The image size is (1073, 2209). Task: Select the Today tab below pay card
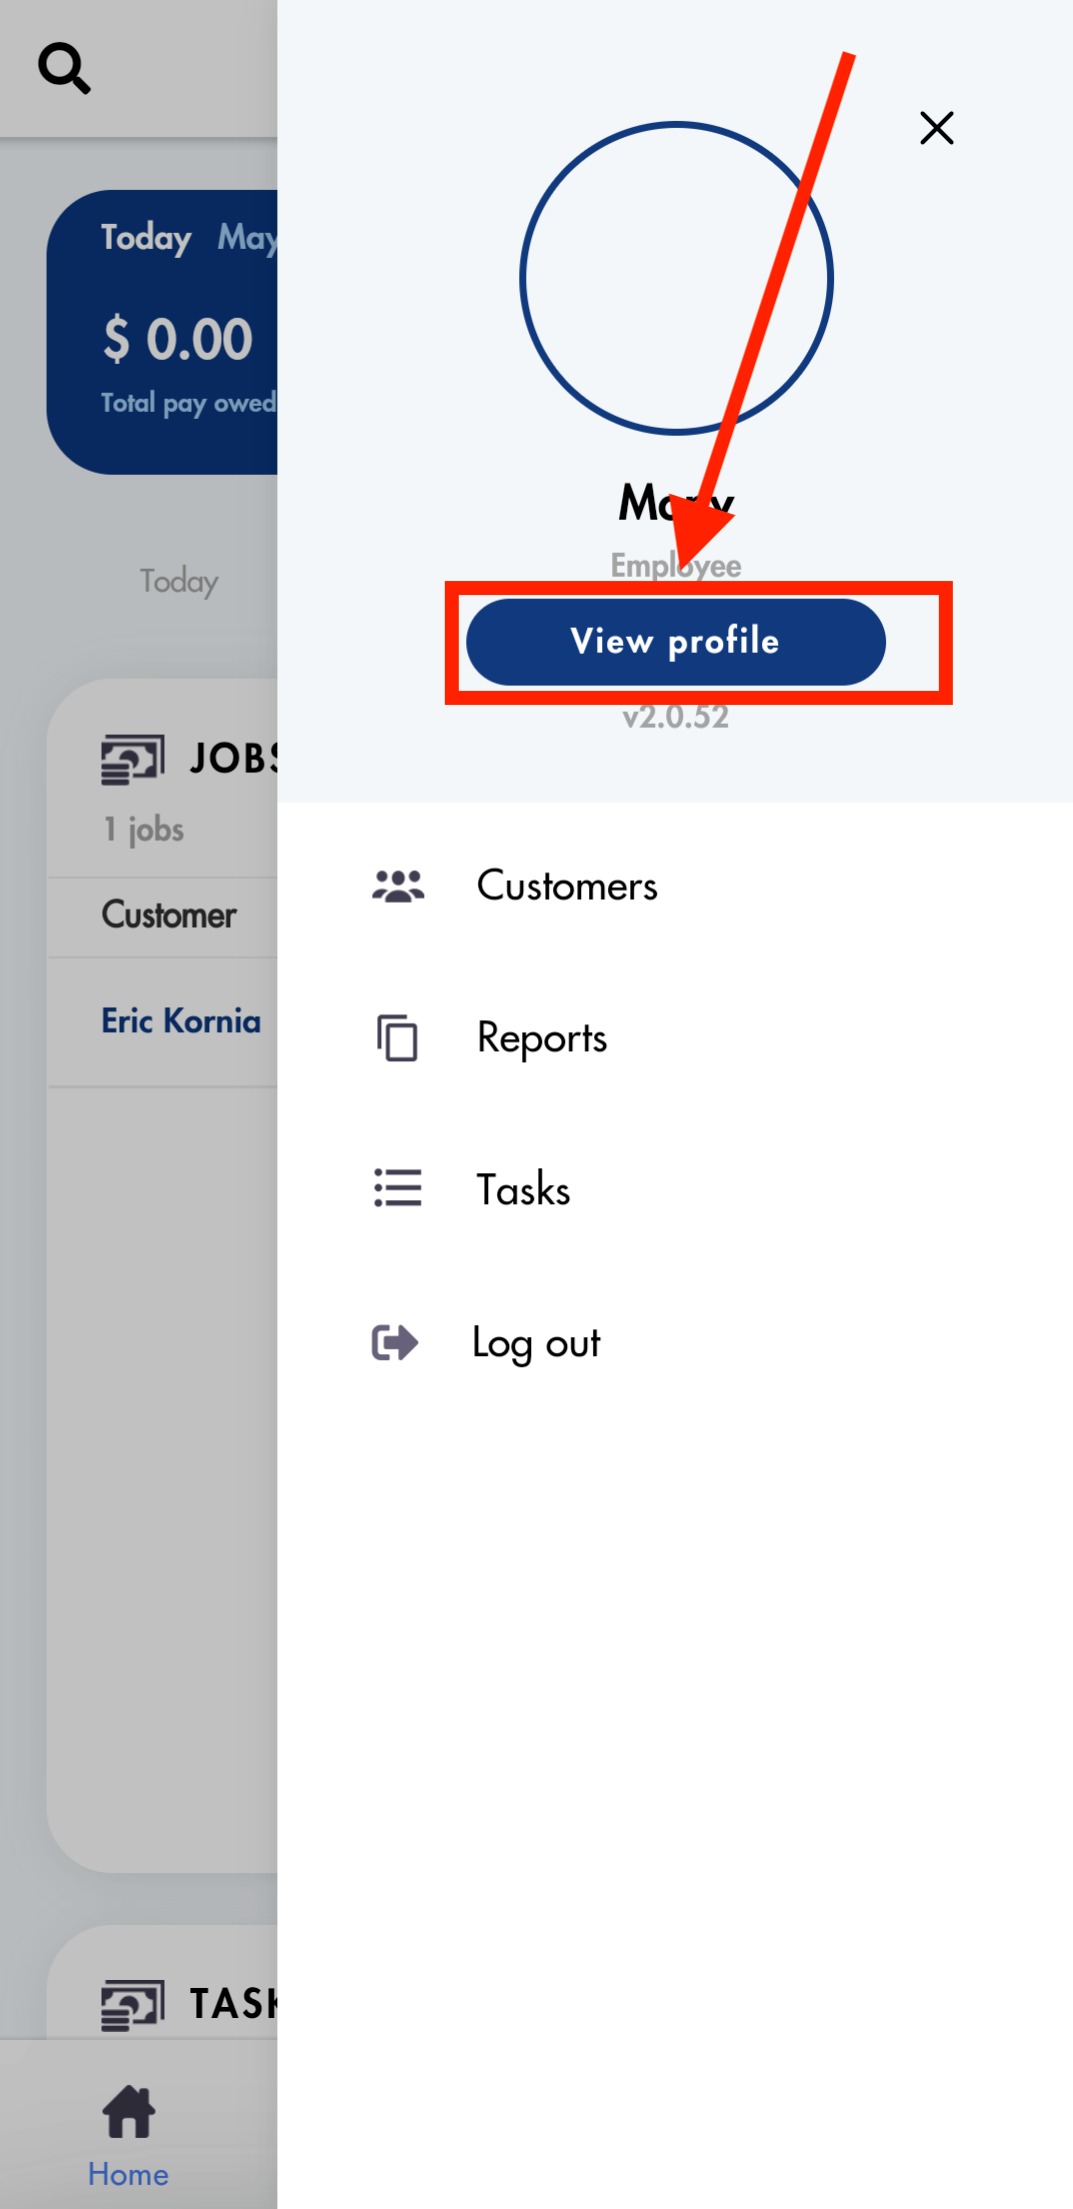click(x=179, y=581)
